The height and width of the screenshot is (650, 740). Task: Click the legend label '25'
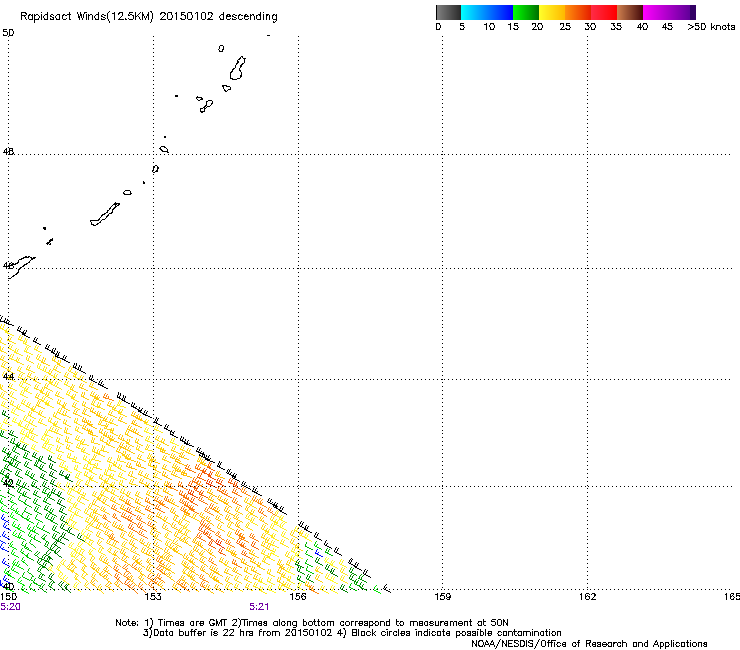coord(565,27)
